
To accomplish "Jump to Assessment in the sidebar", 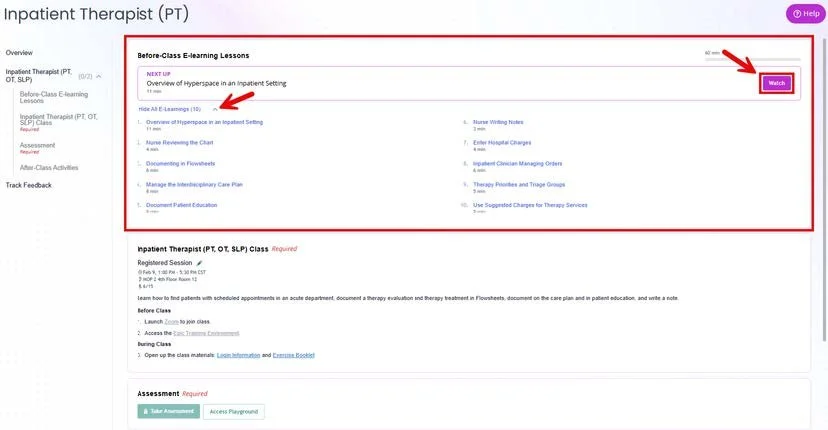I will [x=37, y=145].
